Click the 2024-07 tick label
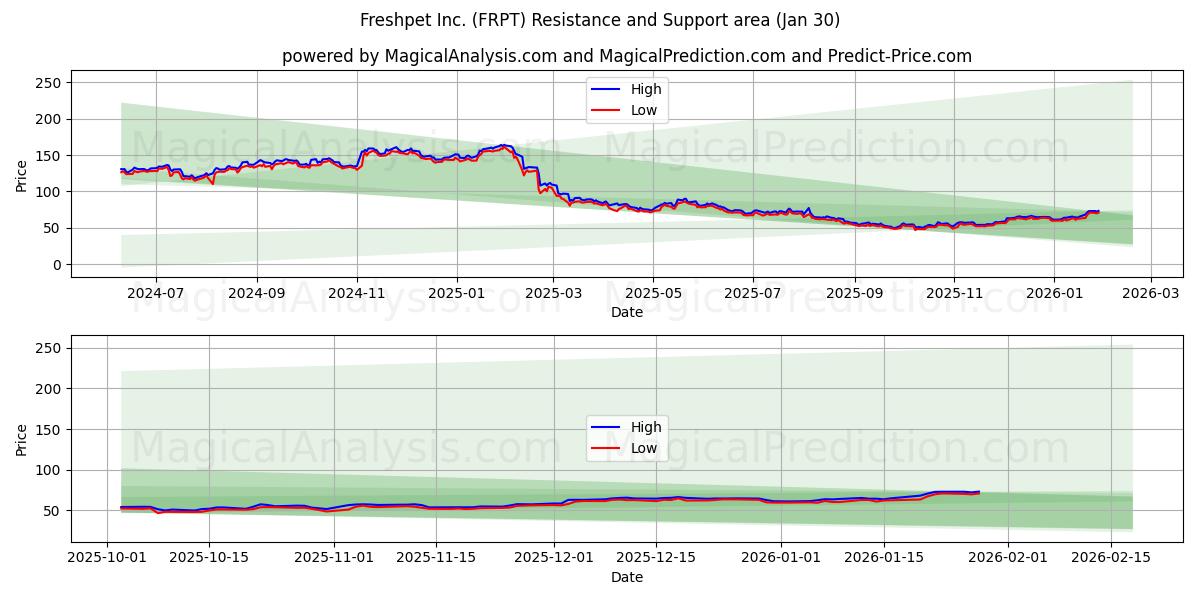The height and width of the screenshot is (600, 1200). click(x=156, y=293)
